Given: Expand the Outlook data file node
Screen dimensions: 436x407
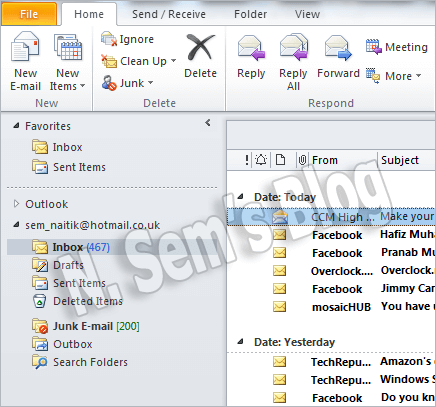Looking at the screenshot, I should coord(16,204).
